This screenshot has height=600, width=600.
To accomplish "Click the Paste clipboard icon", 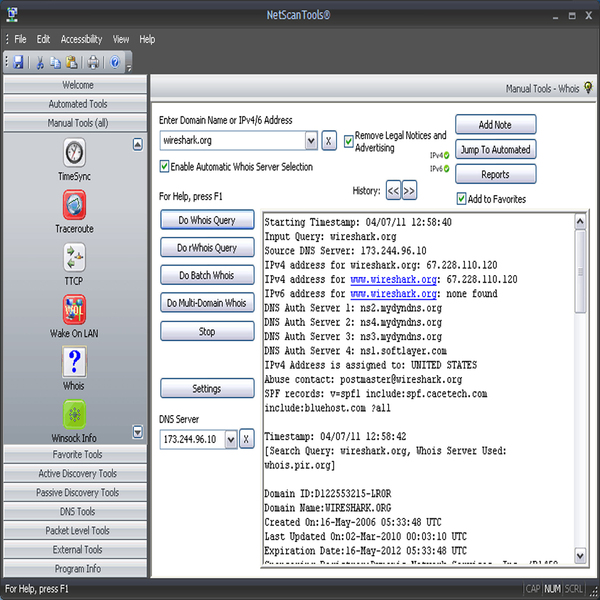I will point(72,62).
